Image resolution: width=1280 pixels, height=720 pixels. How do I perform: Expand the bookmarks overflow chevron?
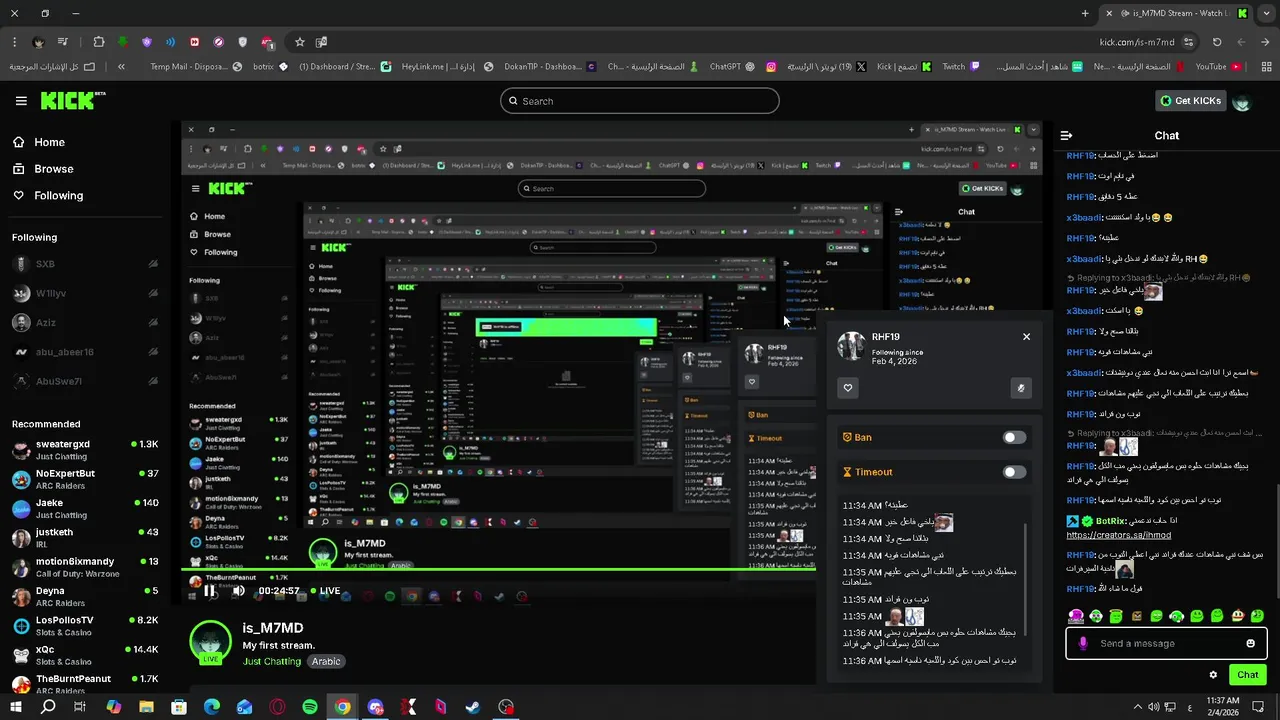tap(121, 67)
